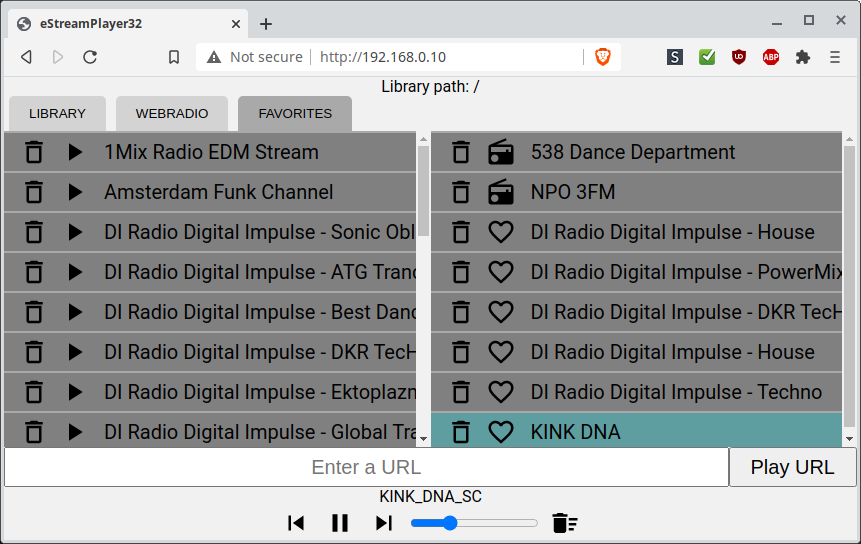
Task: Select 1Mix Radio EDM Stream name
Action: (x=211, y=152)
